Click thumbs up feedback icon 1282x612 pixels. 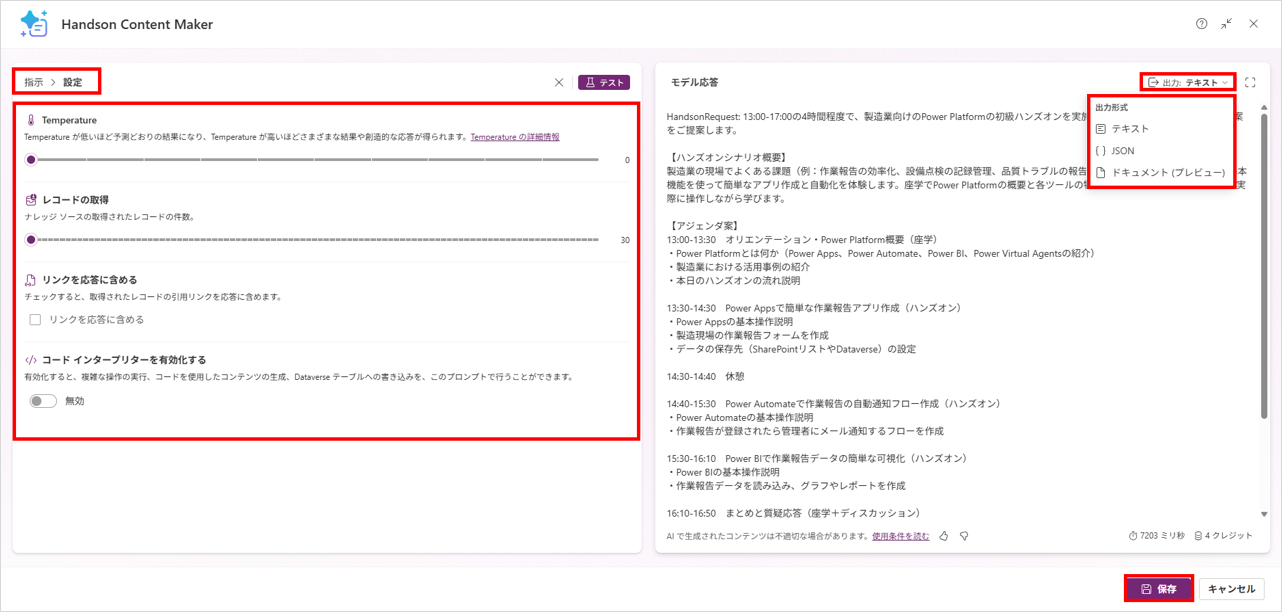(944, 536)
